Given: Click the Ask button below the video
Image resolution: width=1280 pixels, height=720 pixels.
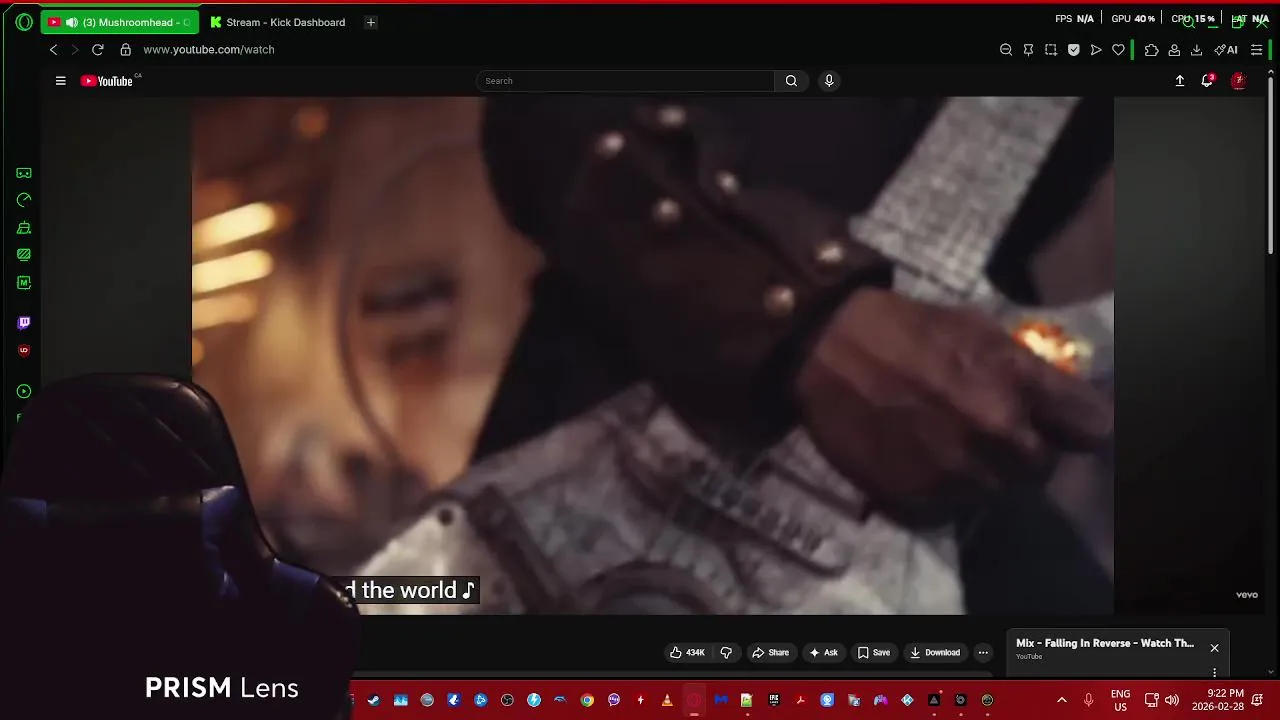Looking at the screenshot, I should coord(823,653).
